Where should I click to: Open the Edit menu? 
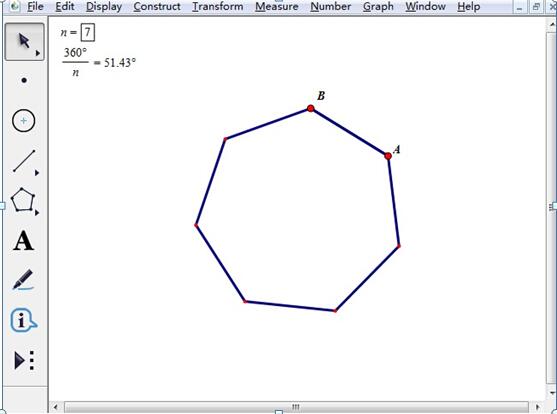pyautogui.click(x=65, y=6)
